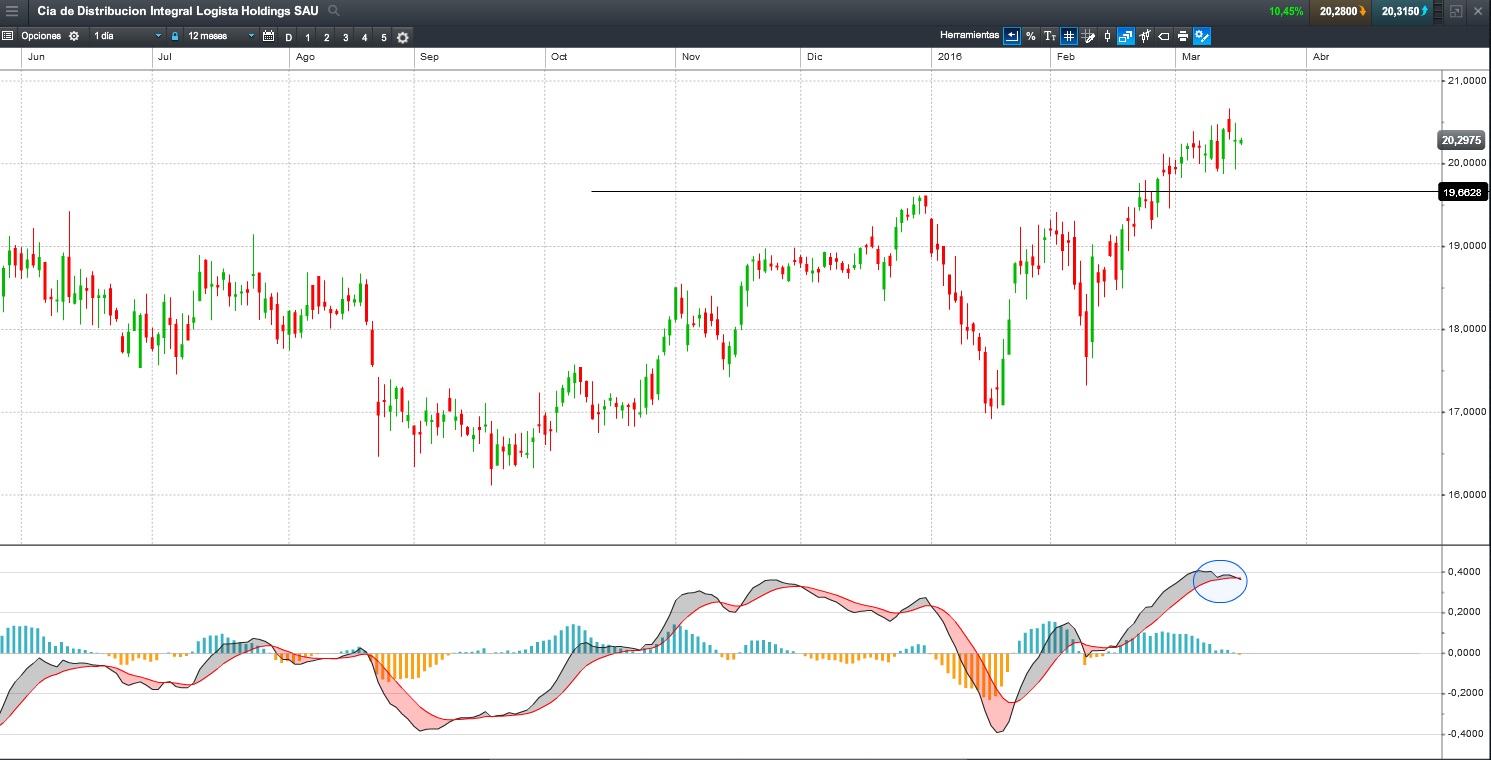Toggle the percentage scale tool
The image size is (1491, 760).
point(1030,36)
